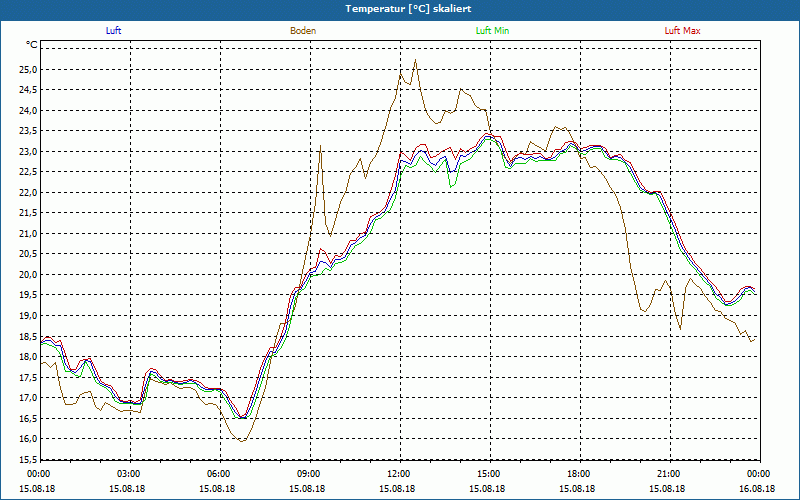Click the '06:00' time axis label

[217, 474]
